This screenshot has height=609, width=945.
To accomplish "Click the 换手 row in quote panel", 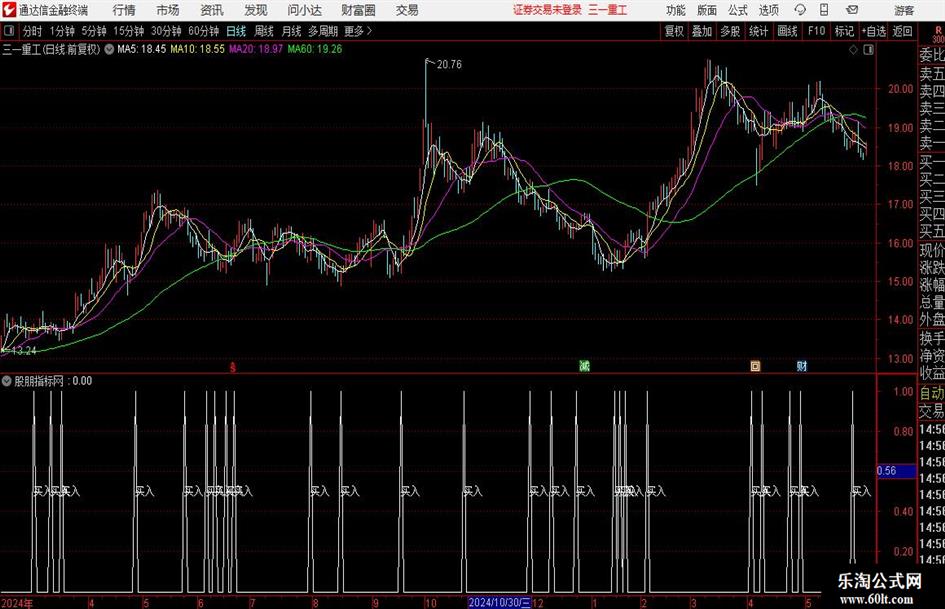I will point(931,338).
